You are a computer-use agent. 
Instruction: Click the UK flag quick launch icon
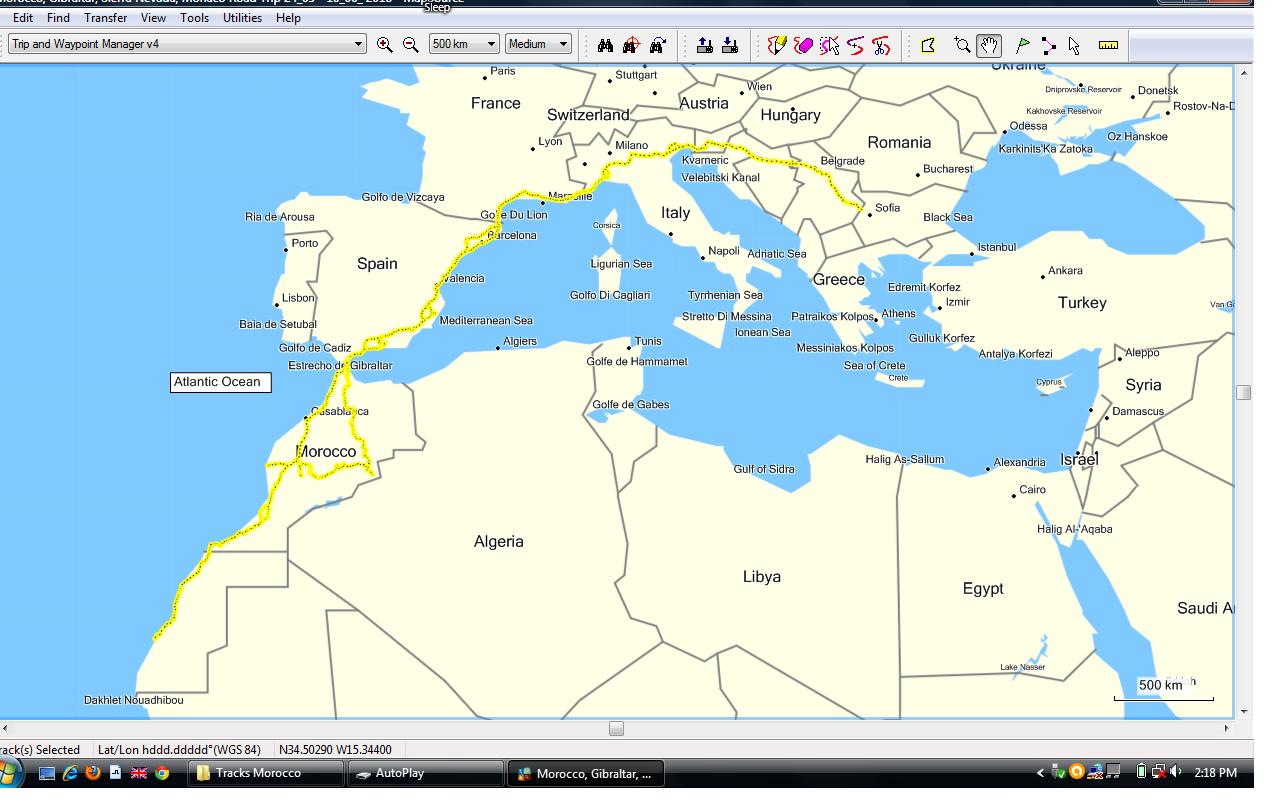[x=139, y=773]
